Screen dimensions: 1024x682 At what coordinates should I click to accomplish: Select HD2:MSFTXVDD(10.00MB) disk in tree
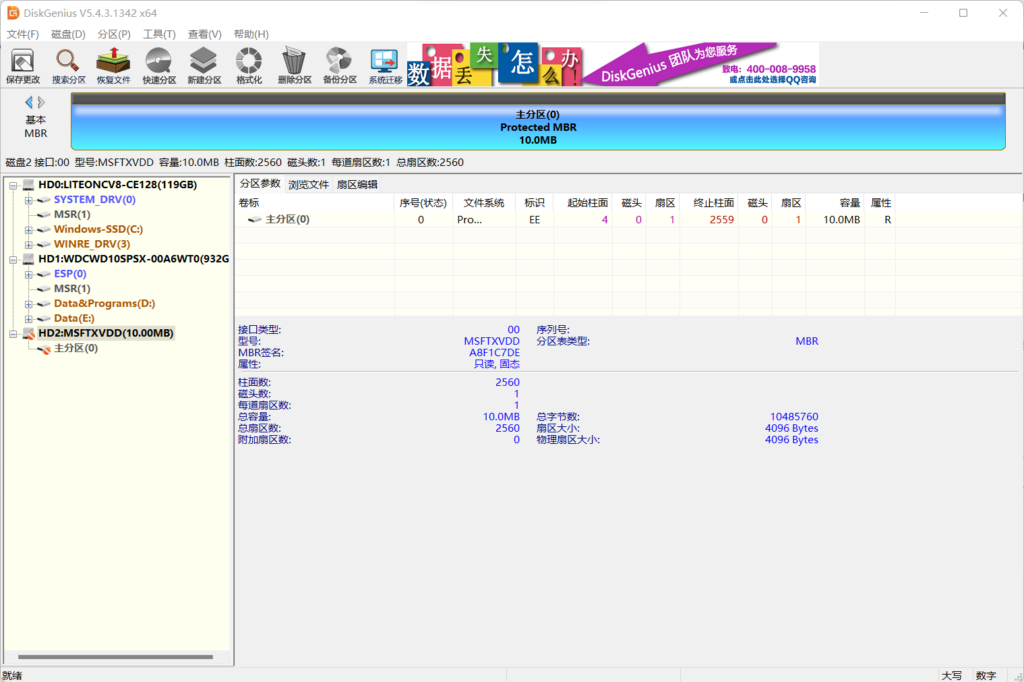[x=106, y=333]
